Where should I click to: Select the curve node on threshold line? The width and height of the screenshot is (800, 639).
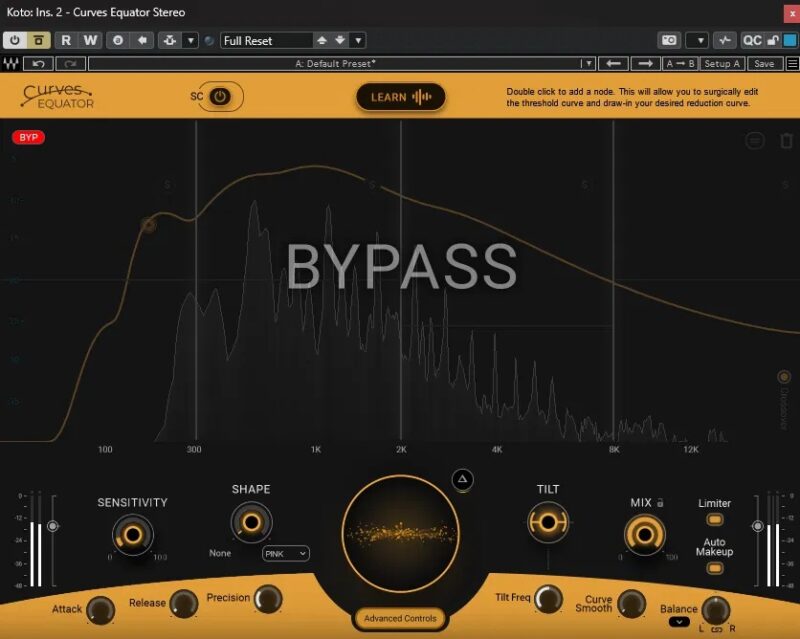tap(148, 225)
